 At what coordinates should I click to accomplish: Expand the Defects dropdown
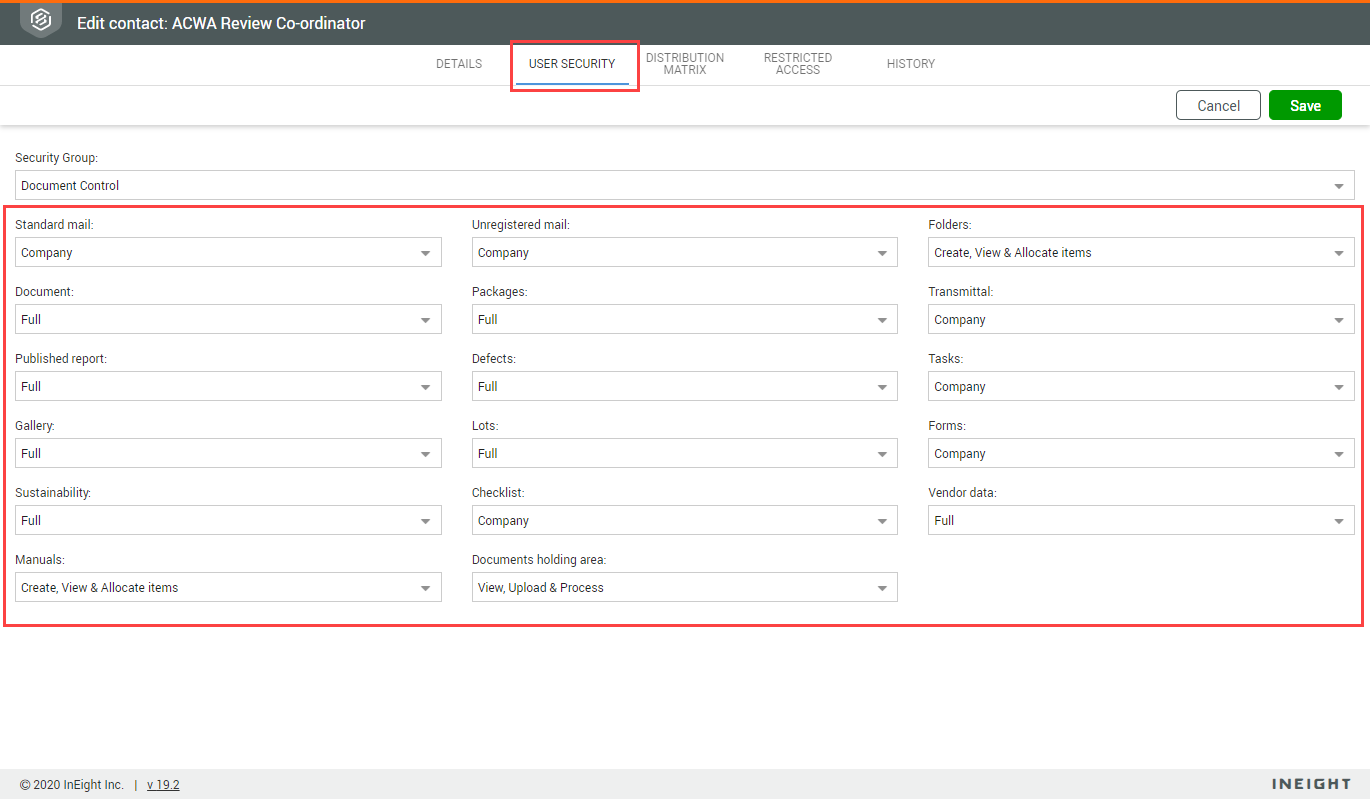click(684, 387)
